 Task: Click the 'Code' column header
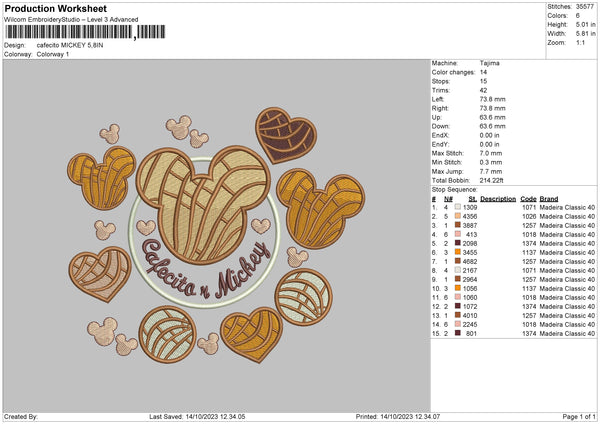pos(528,199)
